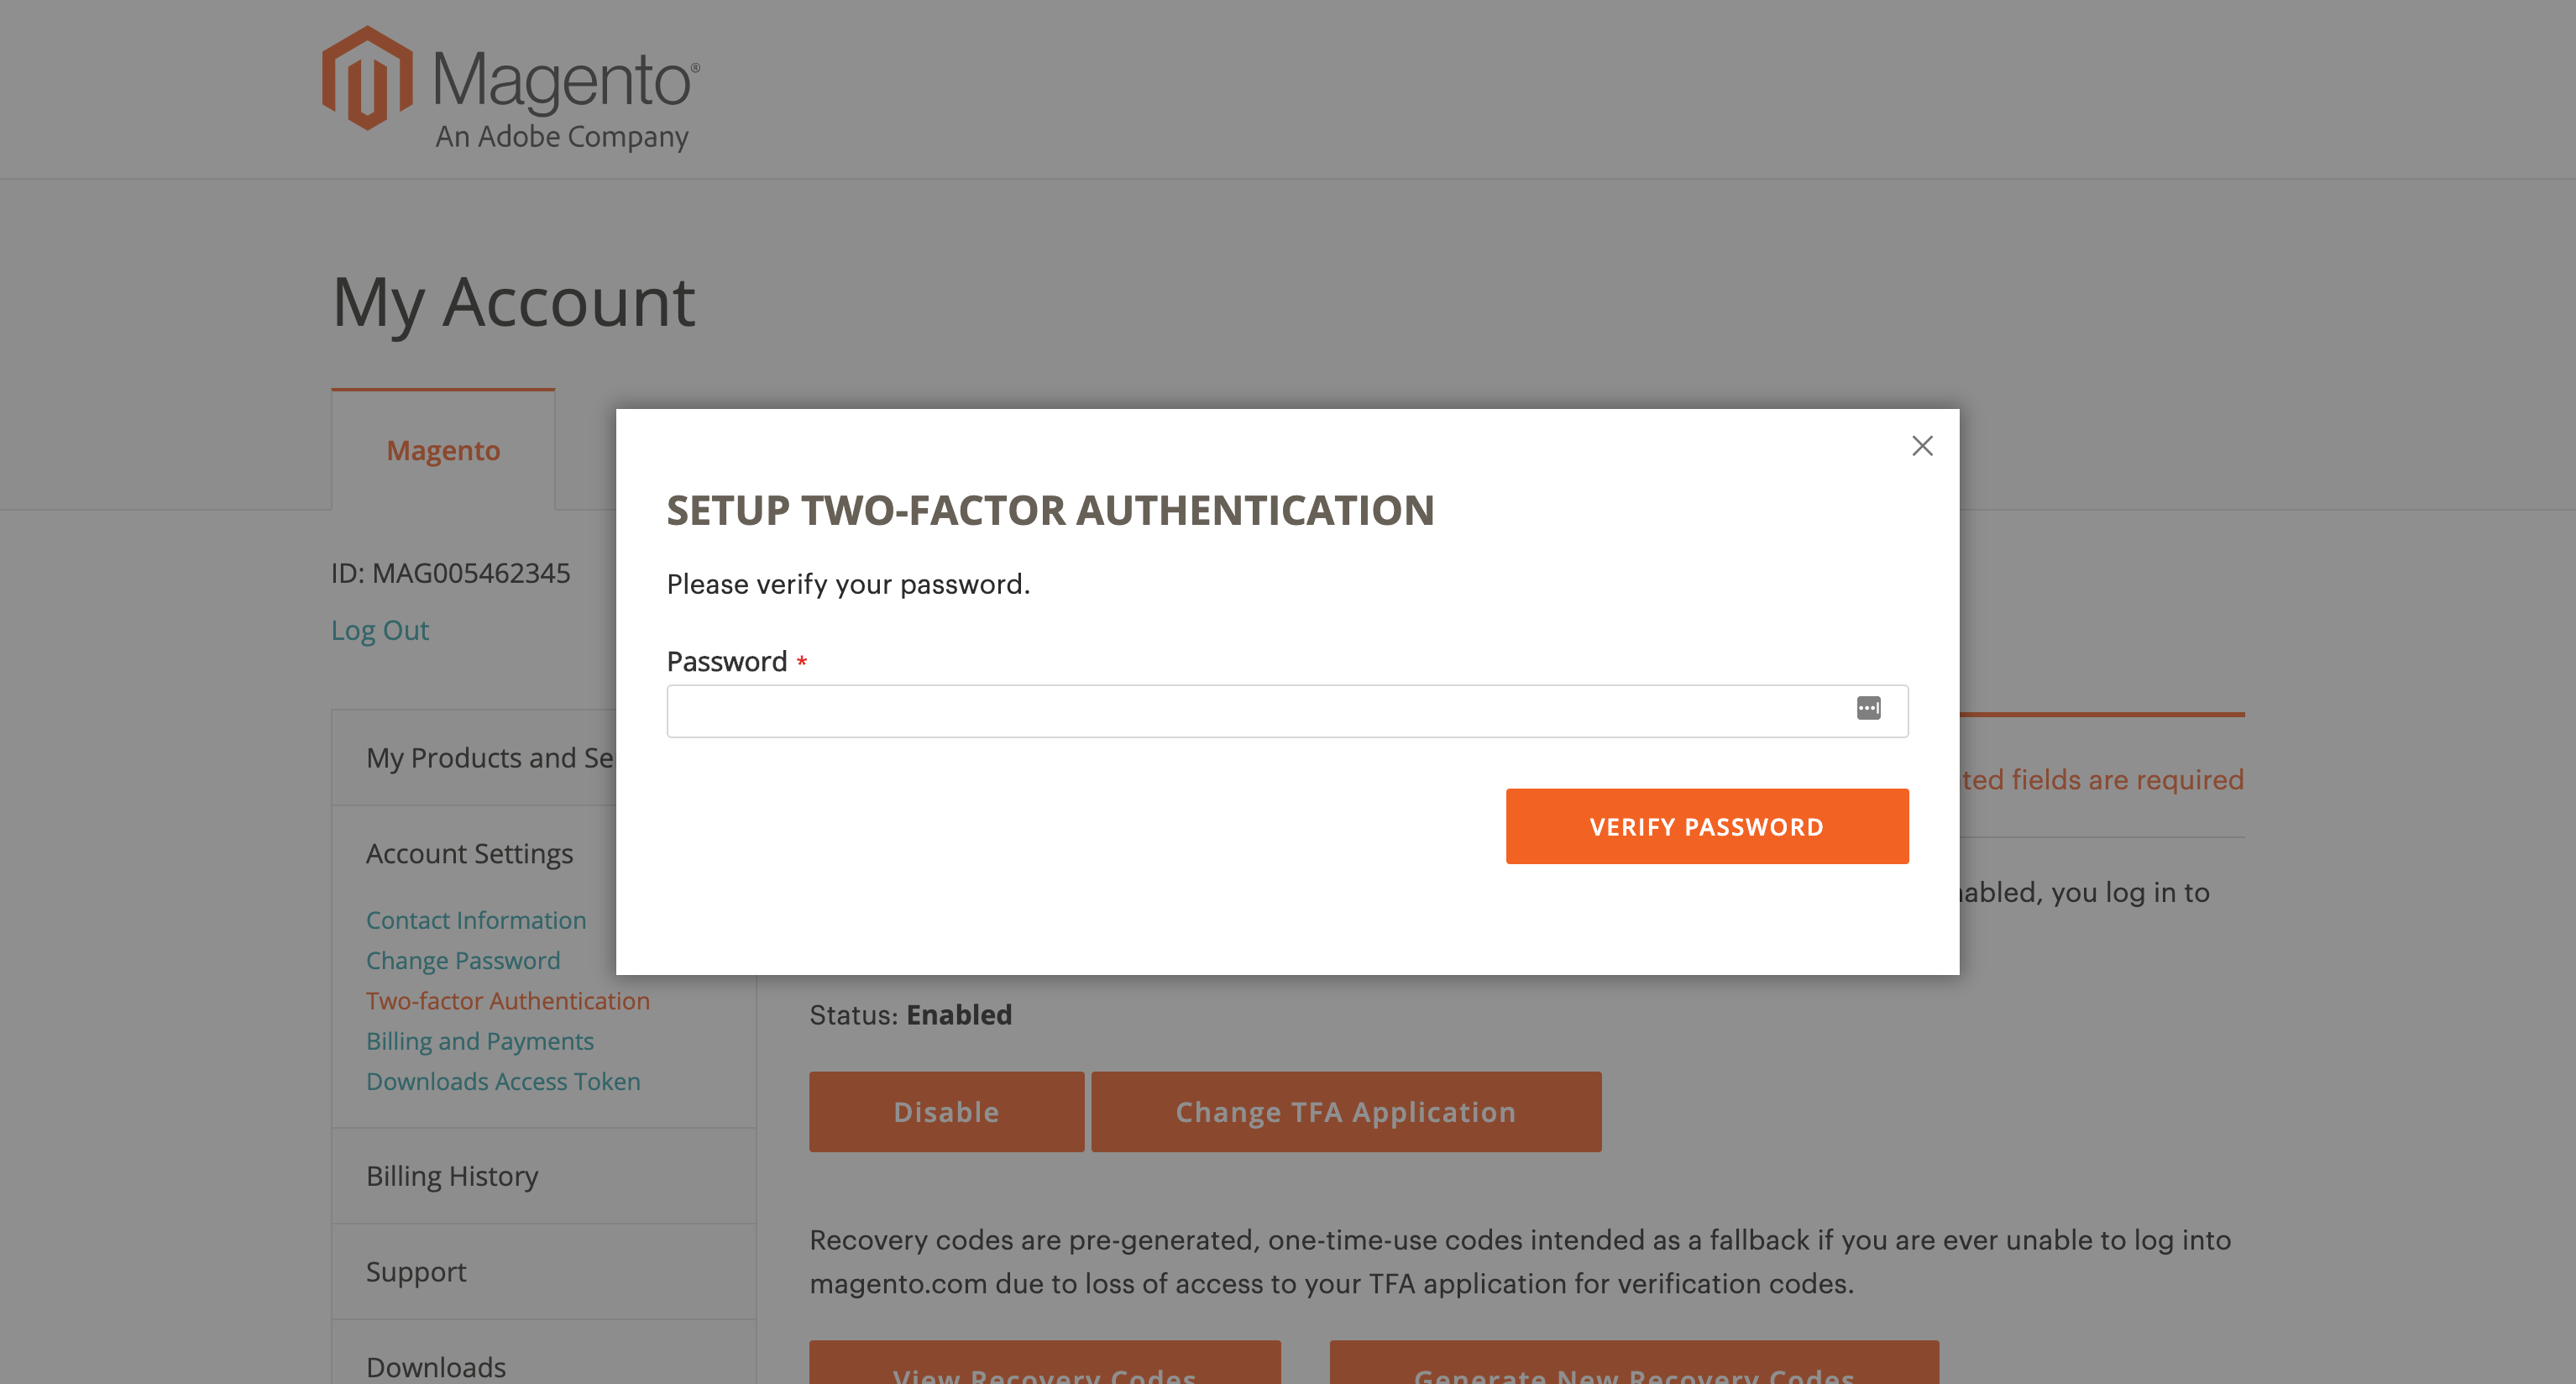
Task: Click Change TFA Application button
Action: (x=1346, y=1112)
